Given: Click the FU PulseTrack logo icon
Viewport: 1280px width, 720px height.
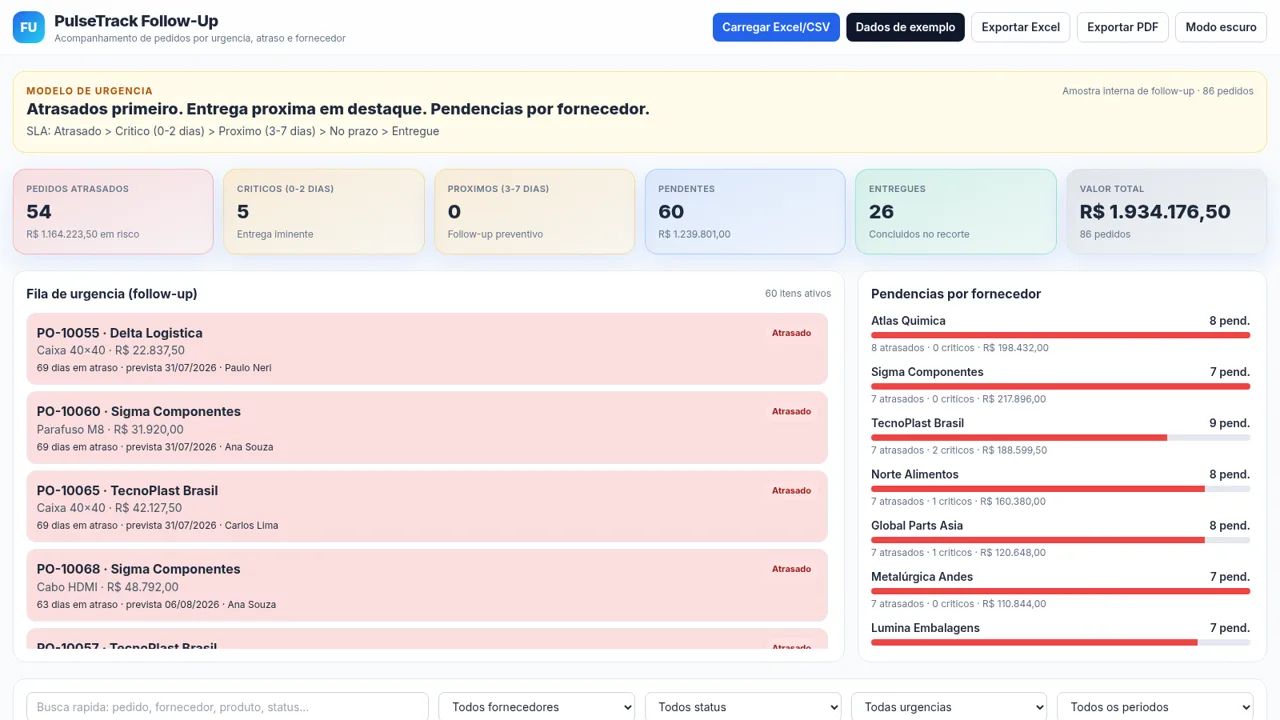Looking at the screenshot, I should [29, 27].
